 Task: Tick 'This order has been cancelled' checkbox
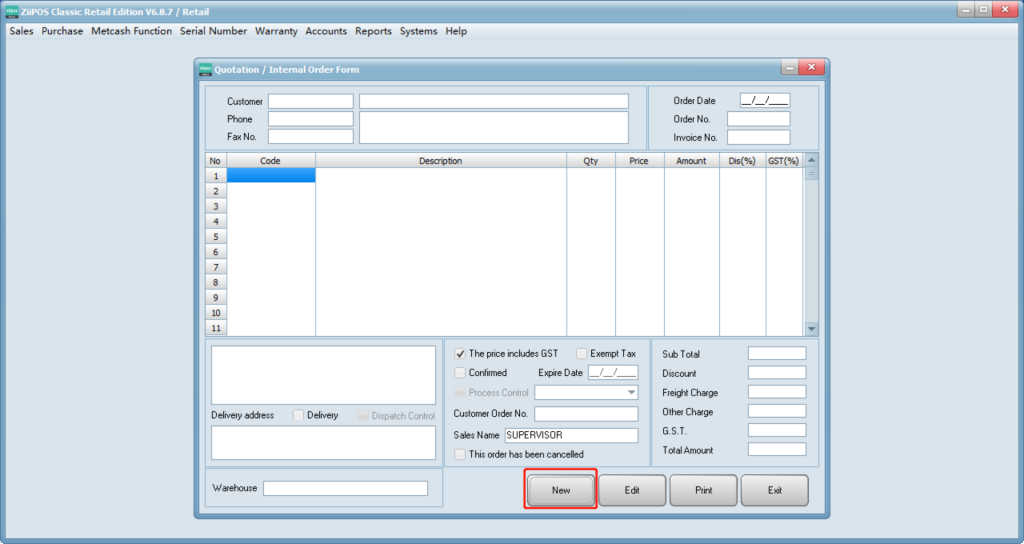[460, 454]
